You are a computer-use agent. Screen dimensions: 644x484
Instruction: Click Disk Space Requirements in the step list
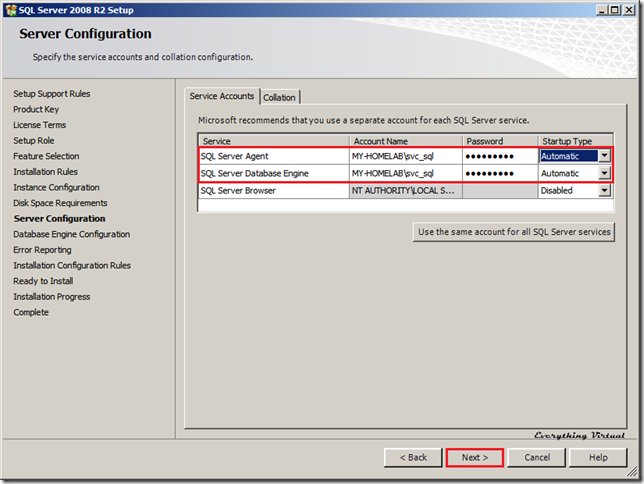click(x=60, y=203)
